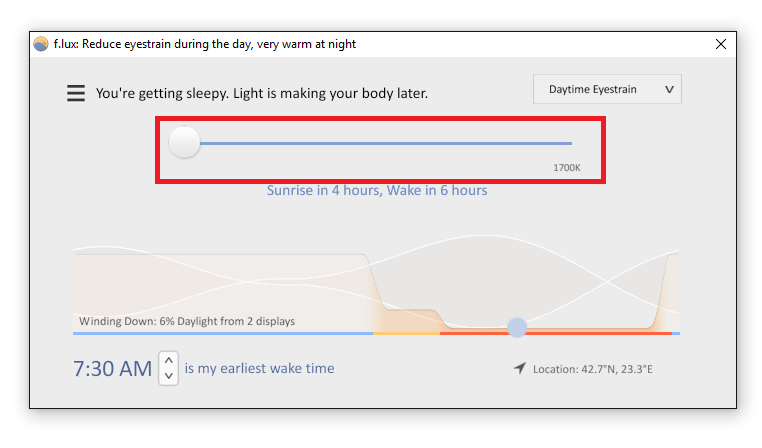Click the 1700K temperature label
This screenshot has width=762, height=448.
567,168
